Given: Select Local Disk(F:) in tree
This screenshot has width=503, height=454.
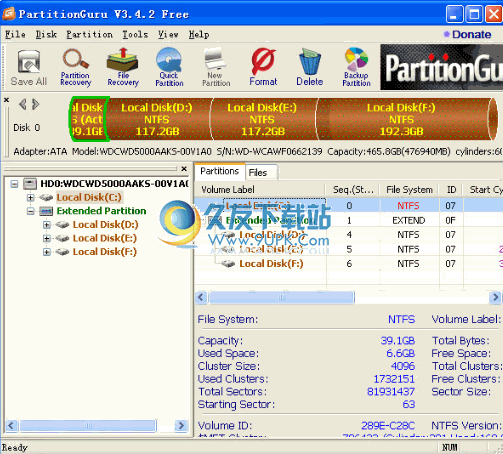Looking at the screenshot, I should point(105,252).
